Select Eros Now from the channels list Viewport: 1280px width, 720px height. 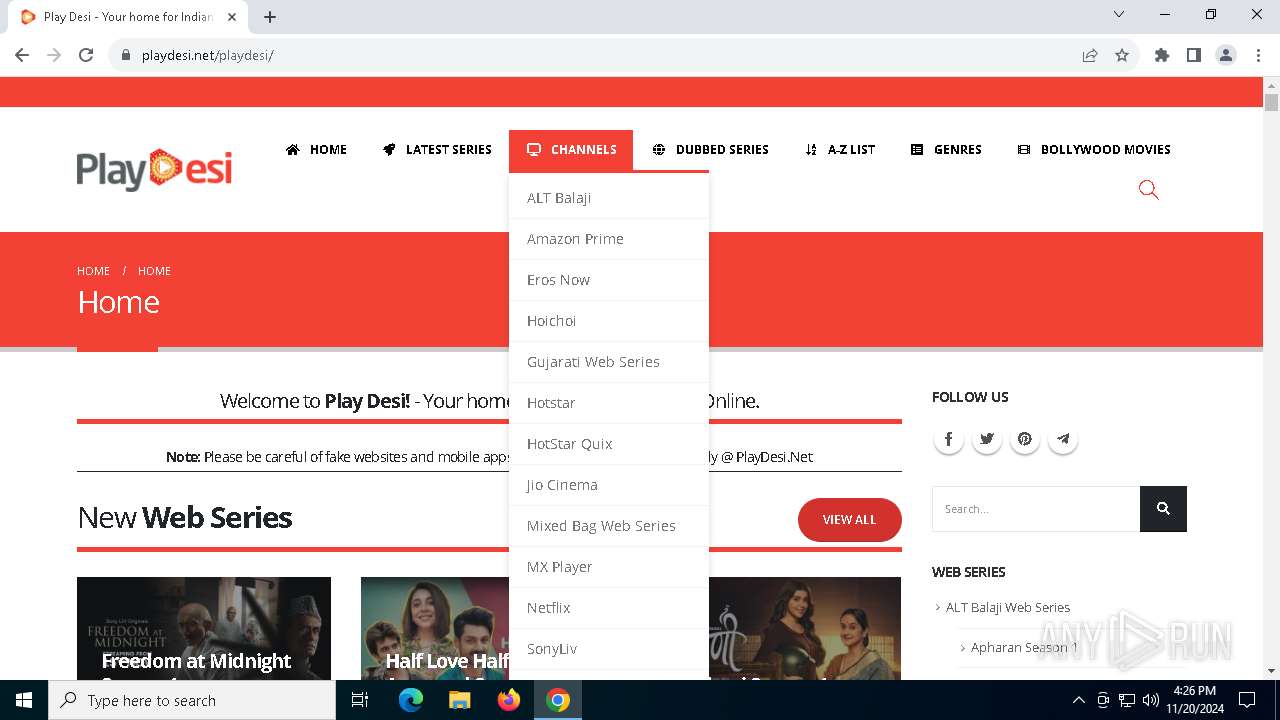coord(609,280)
